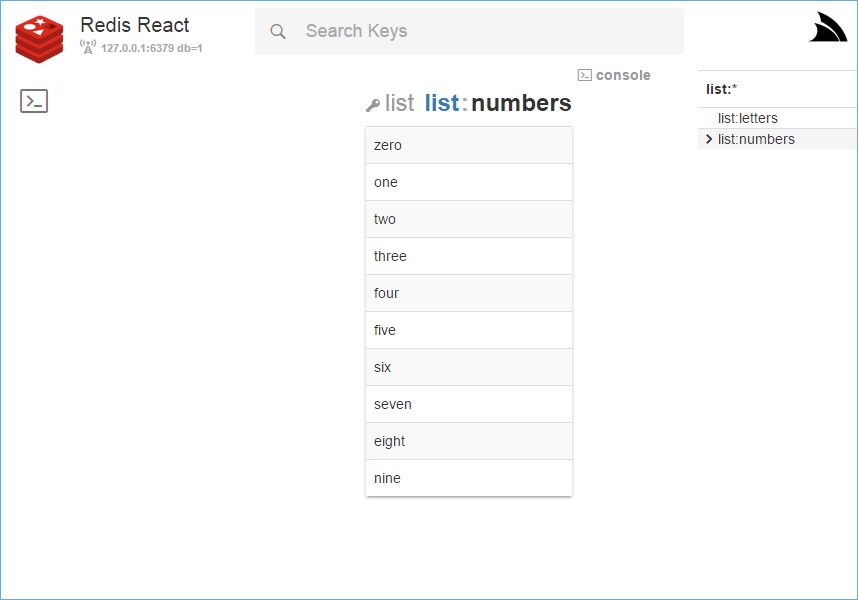858x600 pixels.
Task: Click the list:* pattern heading
Action: click(721, 89)
